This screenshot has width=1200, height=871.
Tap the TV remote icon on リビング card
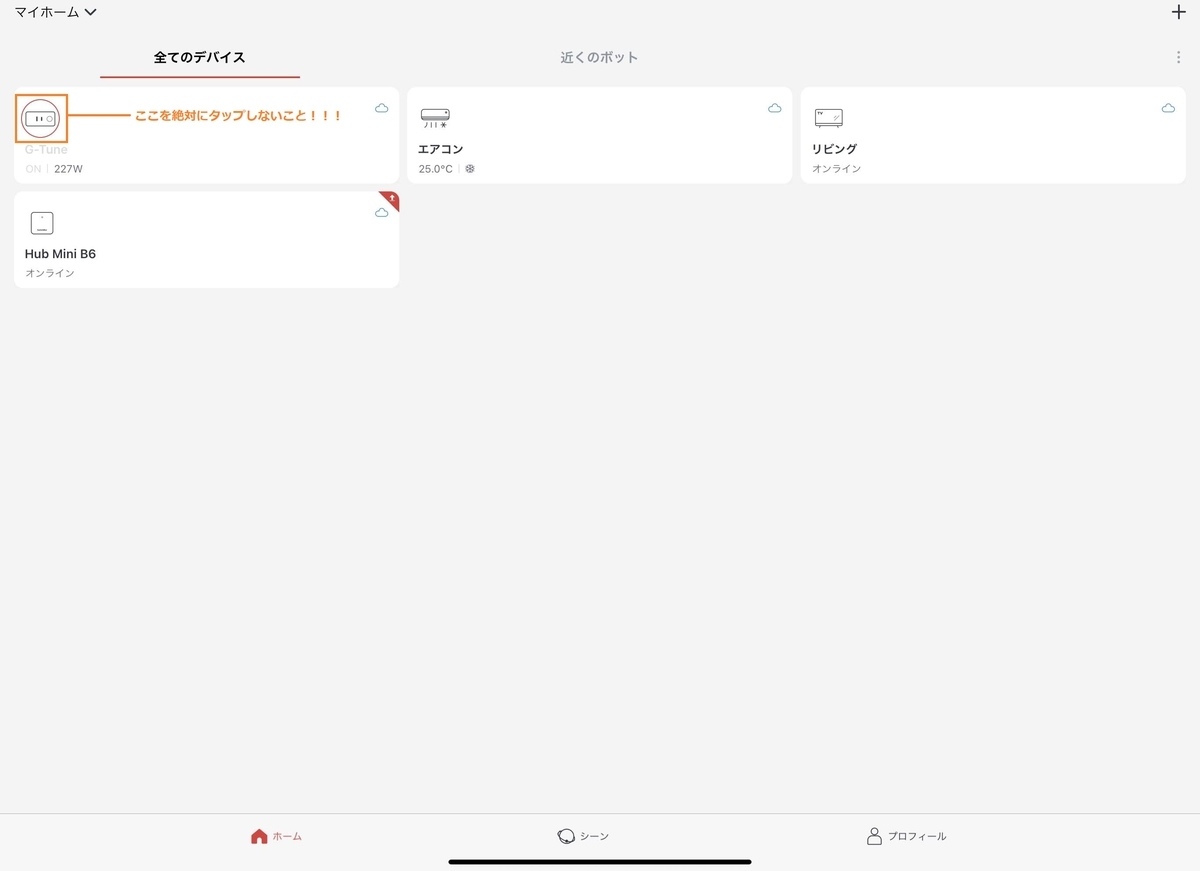830,116
